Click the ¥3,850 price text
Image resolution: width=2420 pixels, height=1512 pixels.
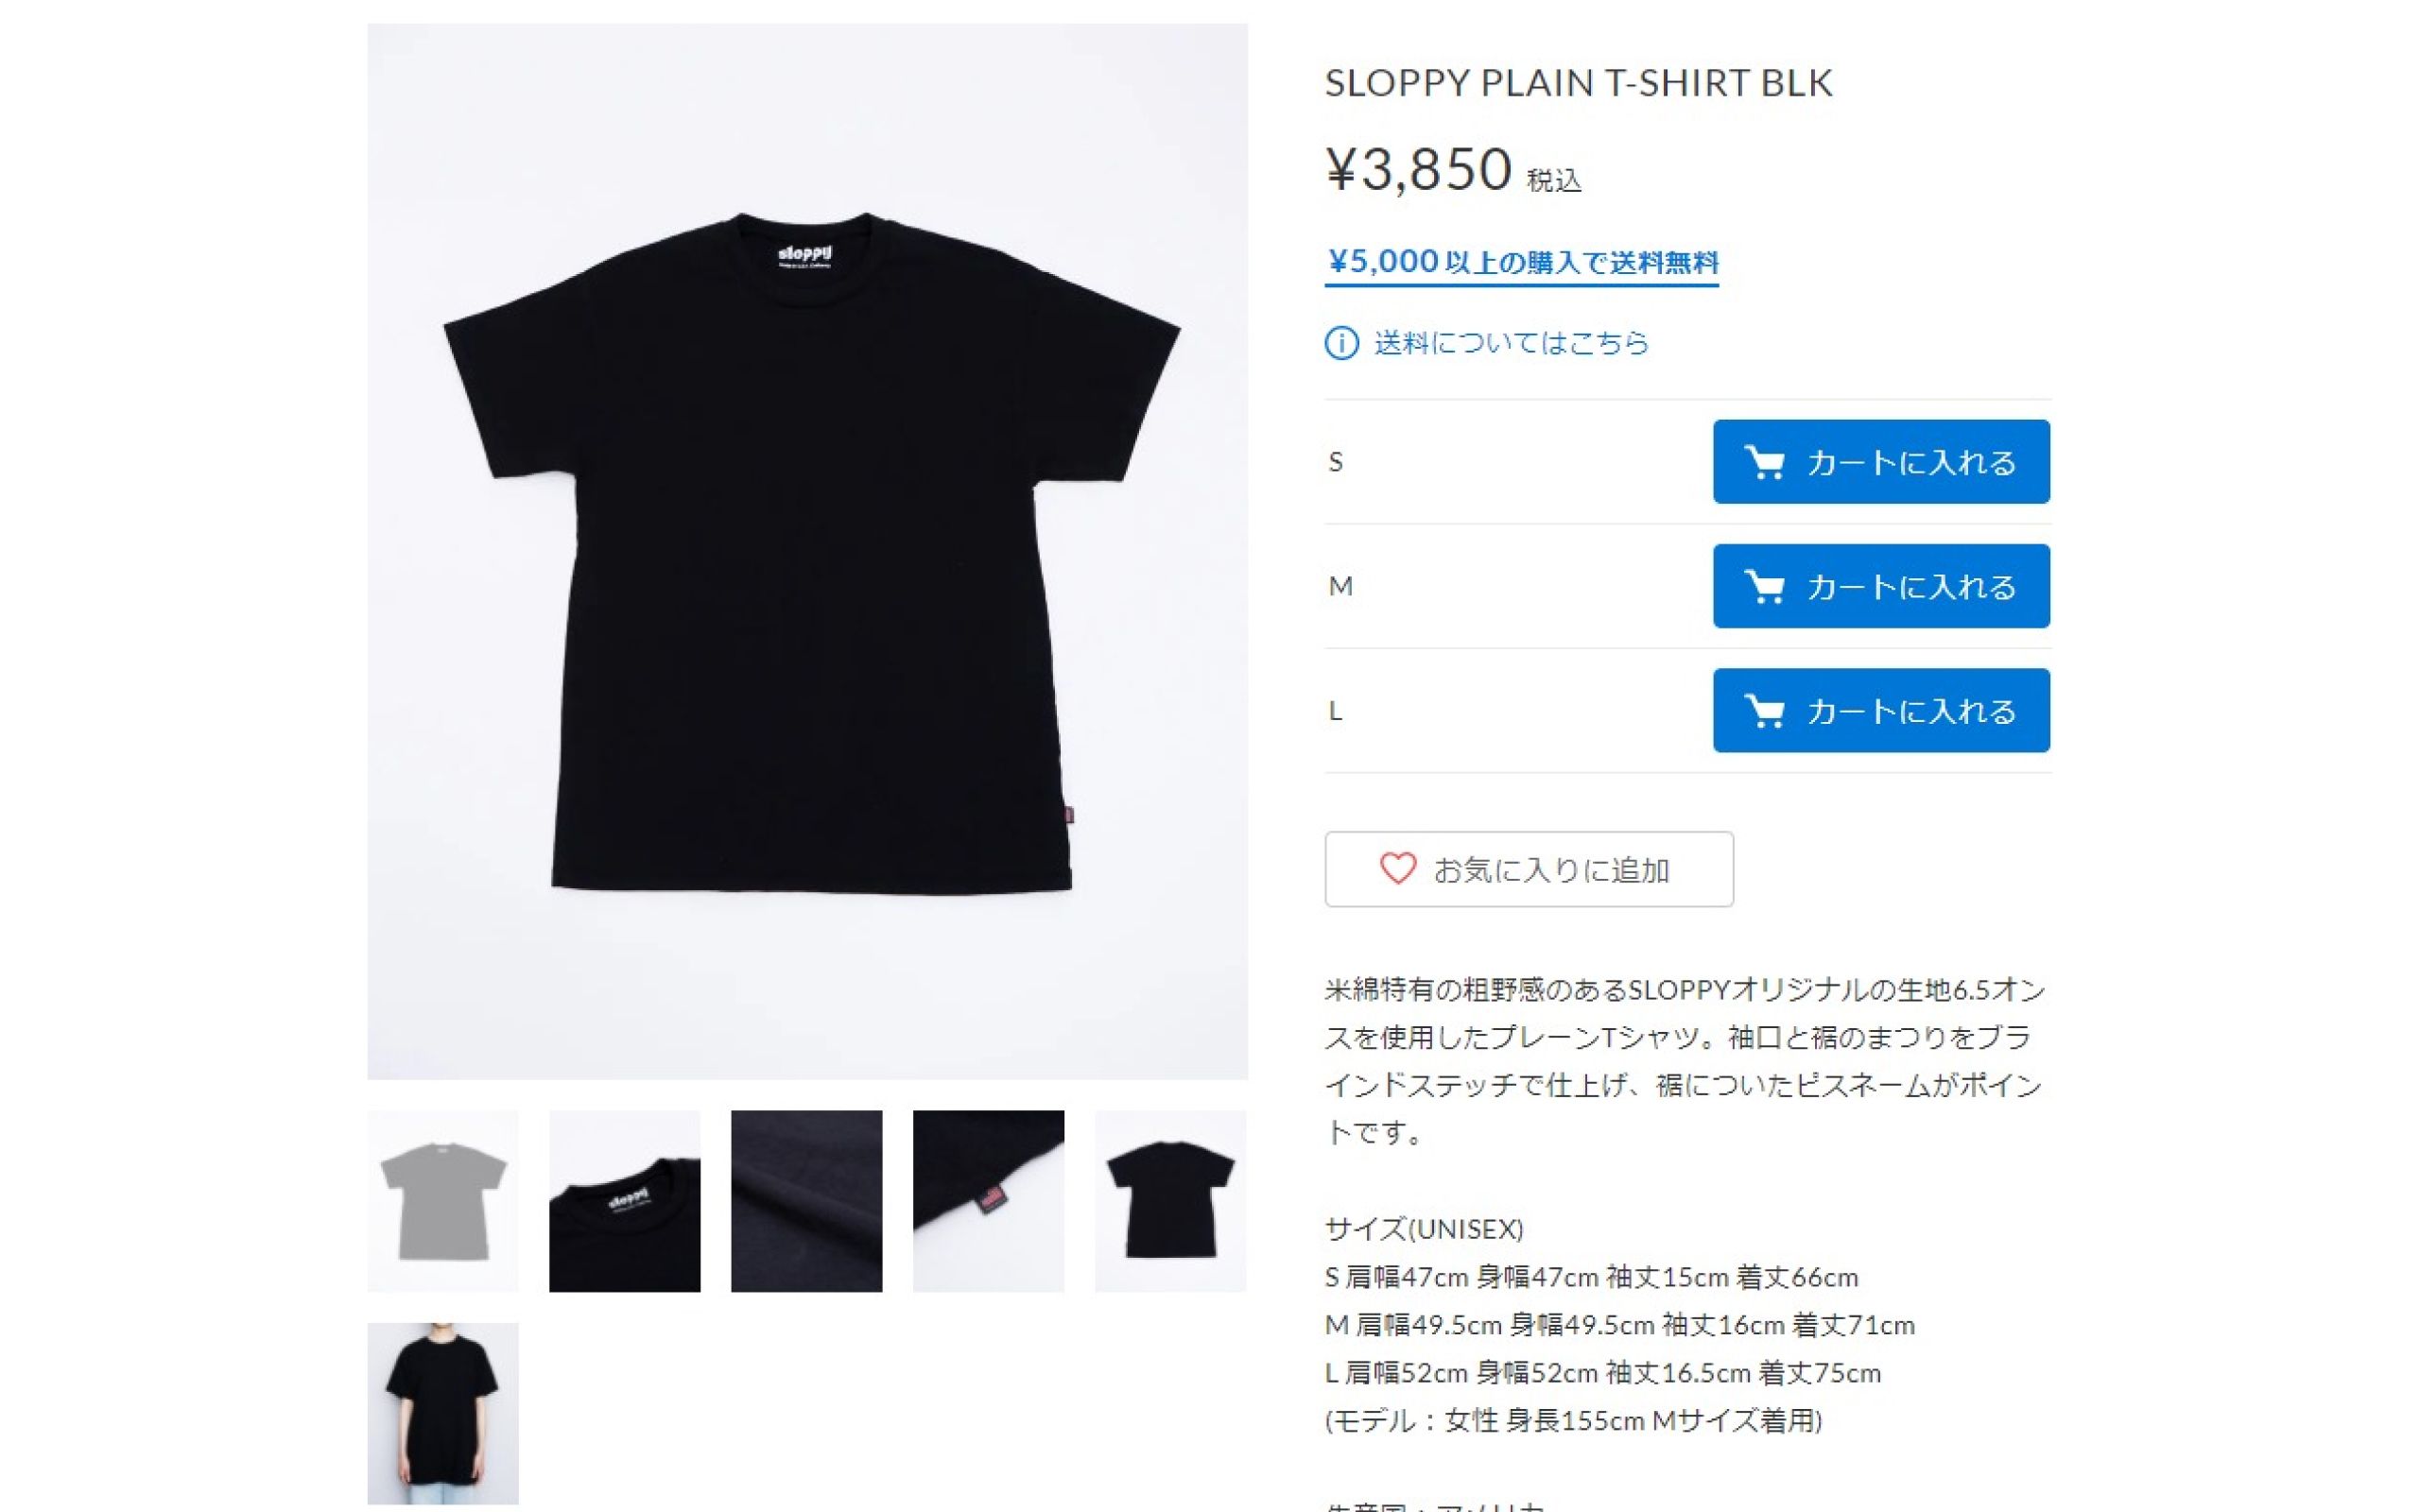(x=1418, y=168)
